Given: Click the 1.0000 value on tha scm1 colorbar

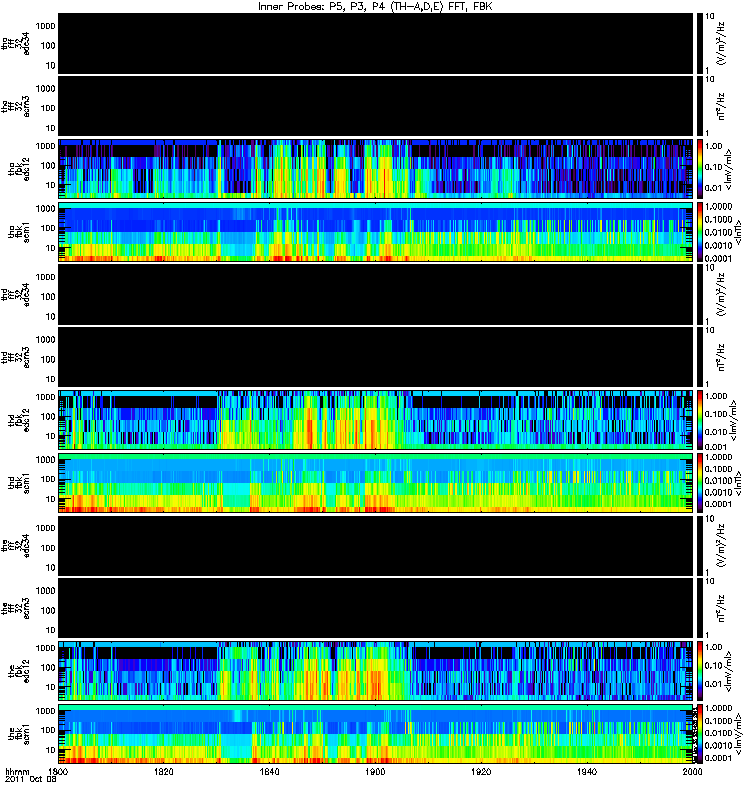Looking at the screenshot, I should [718, 206].
